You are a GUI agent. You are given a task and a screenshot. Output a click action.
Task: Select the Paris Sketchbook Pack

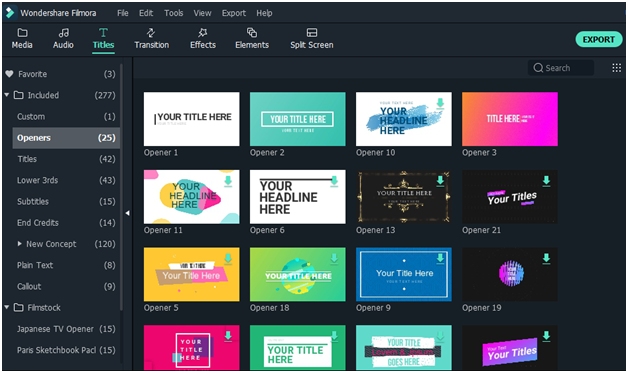(66, 350)
